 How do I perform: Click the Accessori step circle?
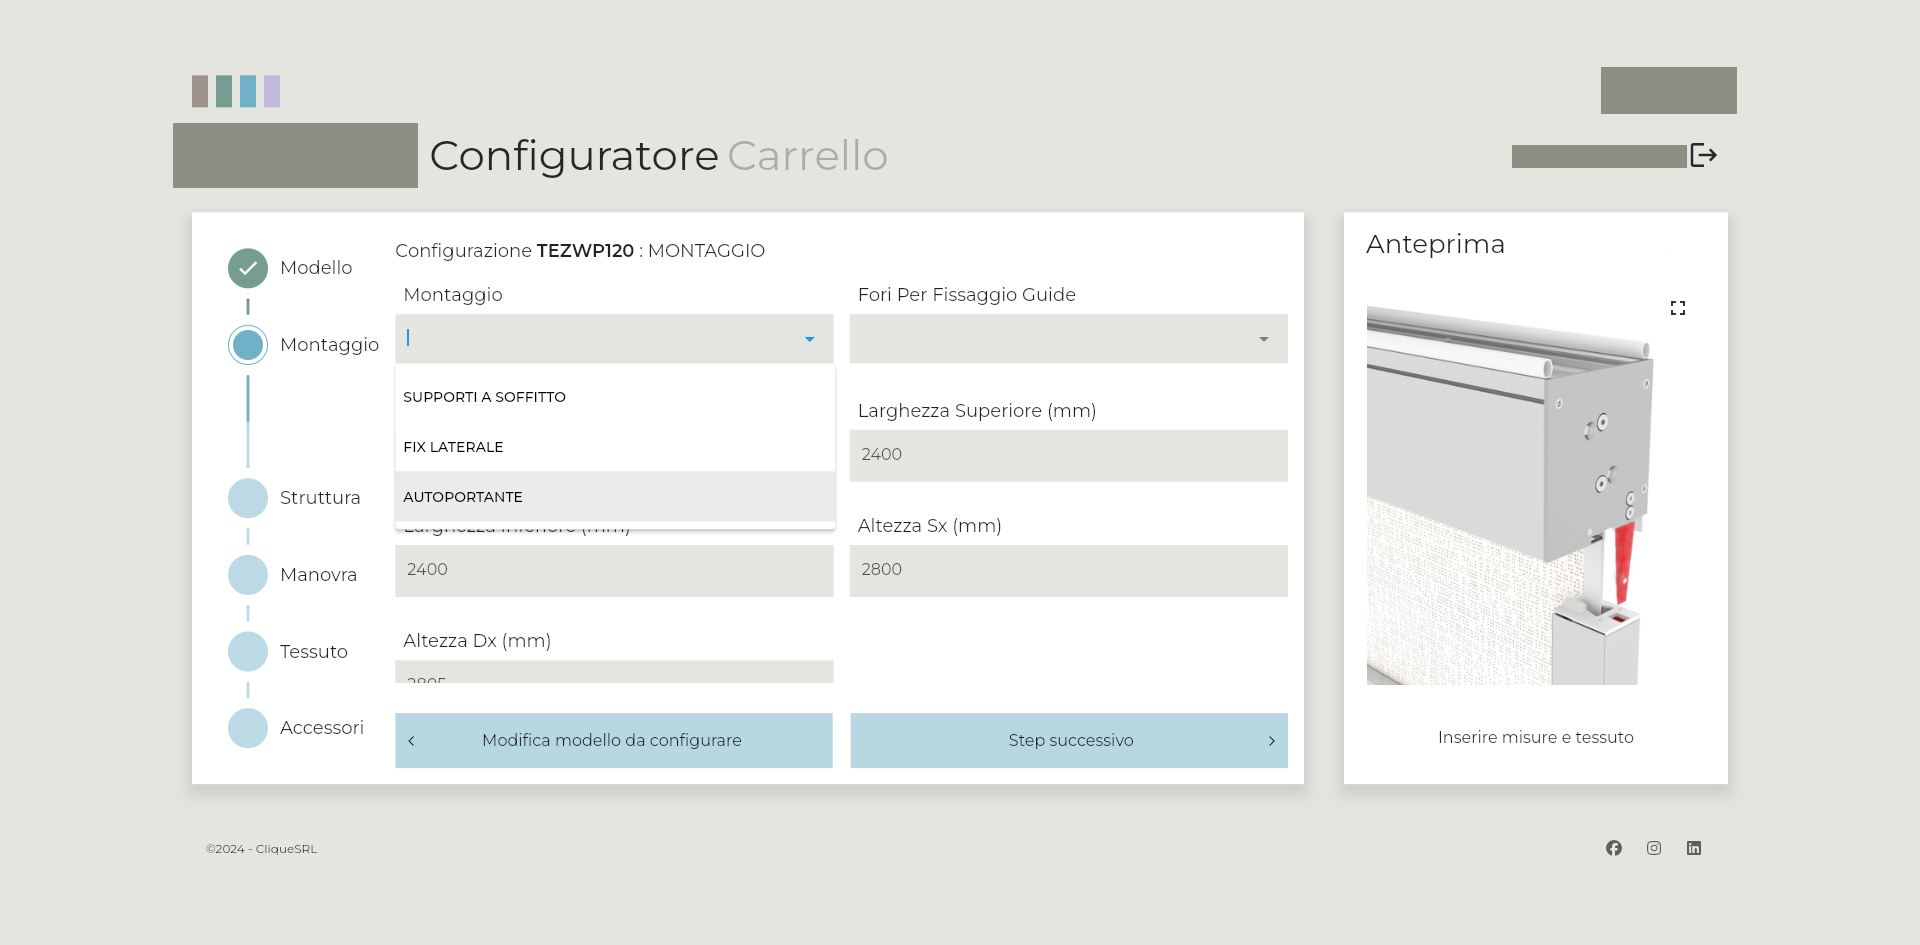248,728
